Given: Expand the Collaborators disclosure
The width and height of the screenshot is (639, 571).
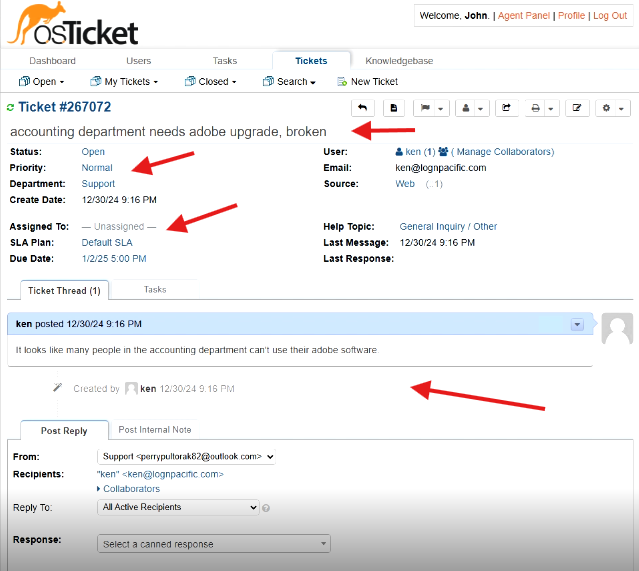Looking at the screenshot, I should click(128, 489).
